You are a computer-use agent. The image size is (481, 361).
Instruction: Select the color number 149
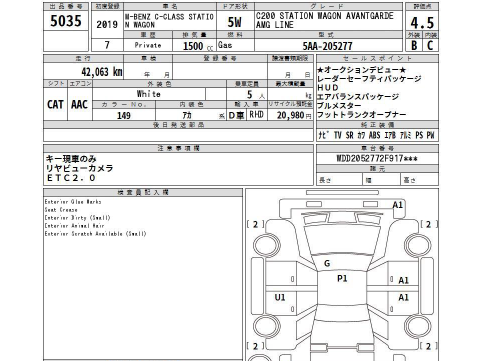coord(124,115)
